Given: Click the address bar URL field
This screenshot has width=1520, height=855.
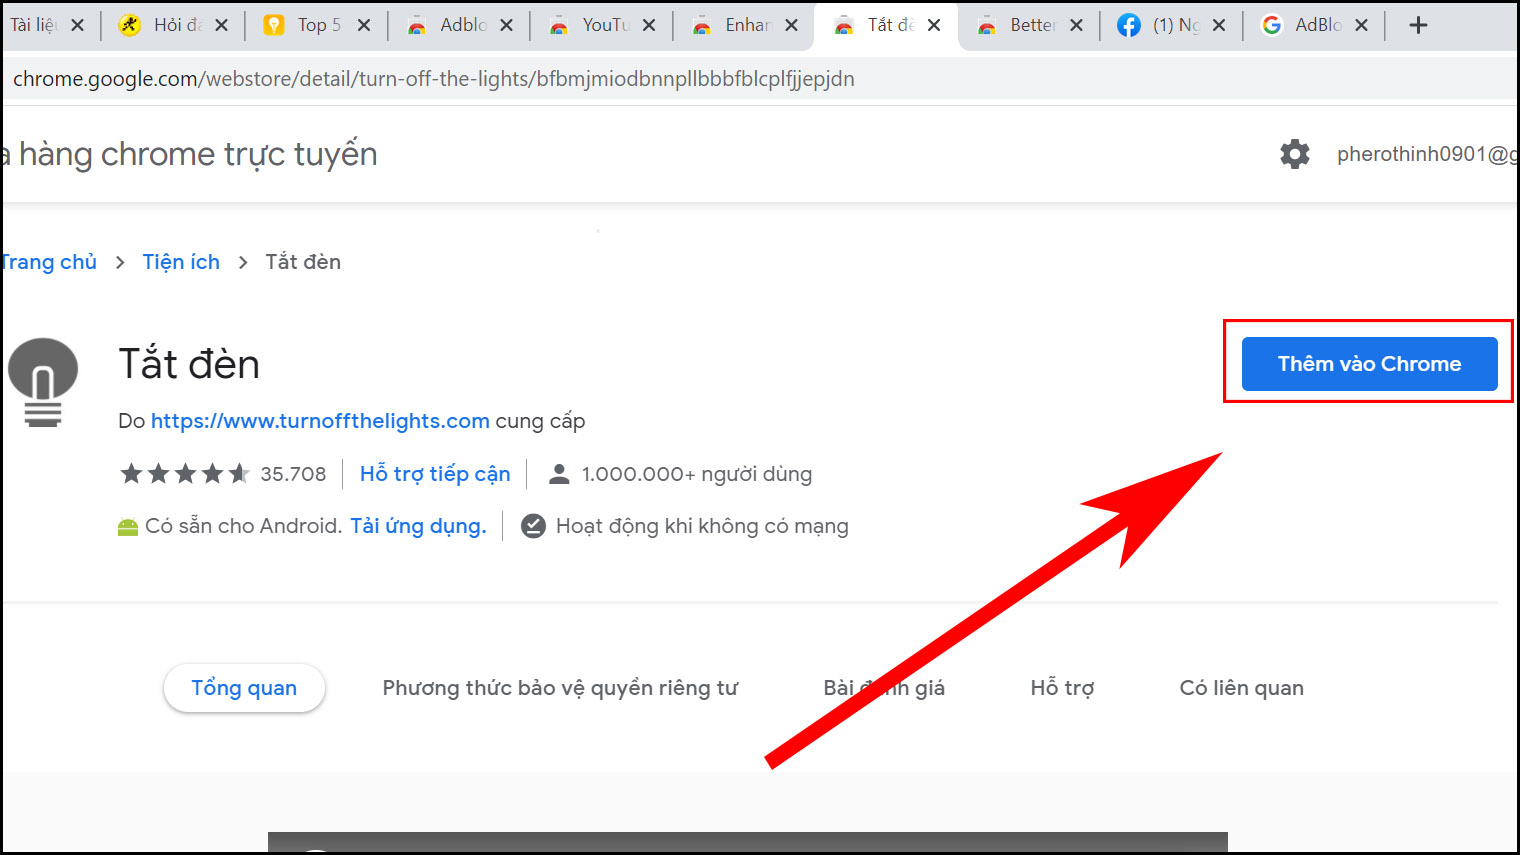Looking at the screenshot, I should [x=432, y=78].
